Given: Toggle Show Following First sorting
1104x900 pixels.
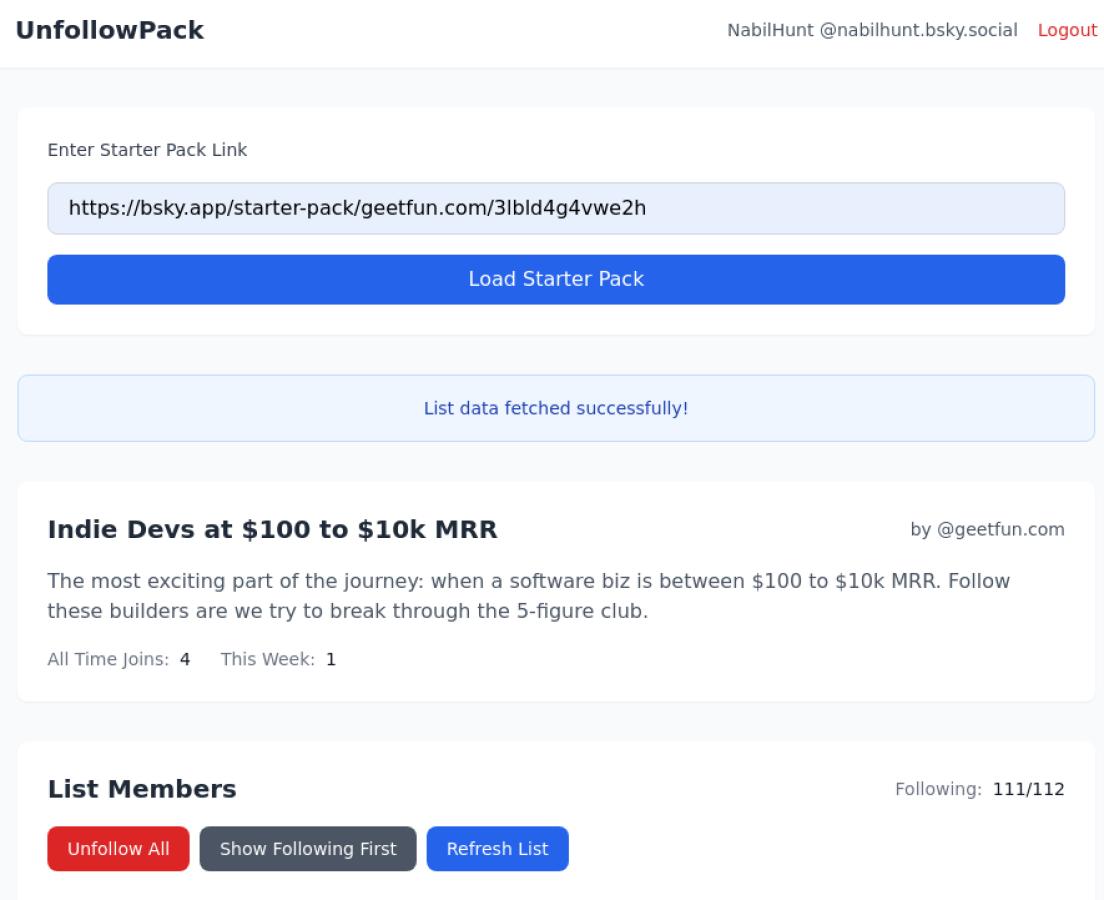Looking at the screenshot, I should click(308, 849).
